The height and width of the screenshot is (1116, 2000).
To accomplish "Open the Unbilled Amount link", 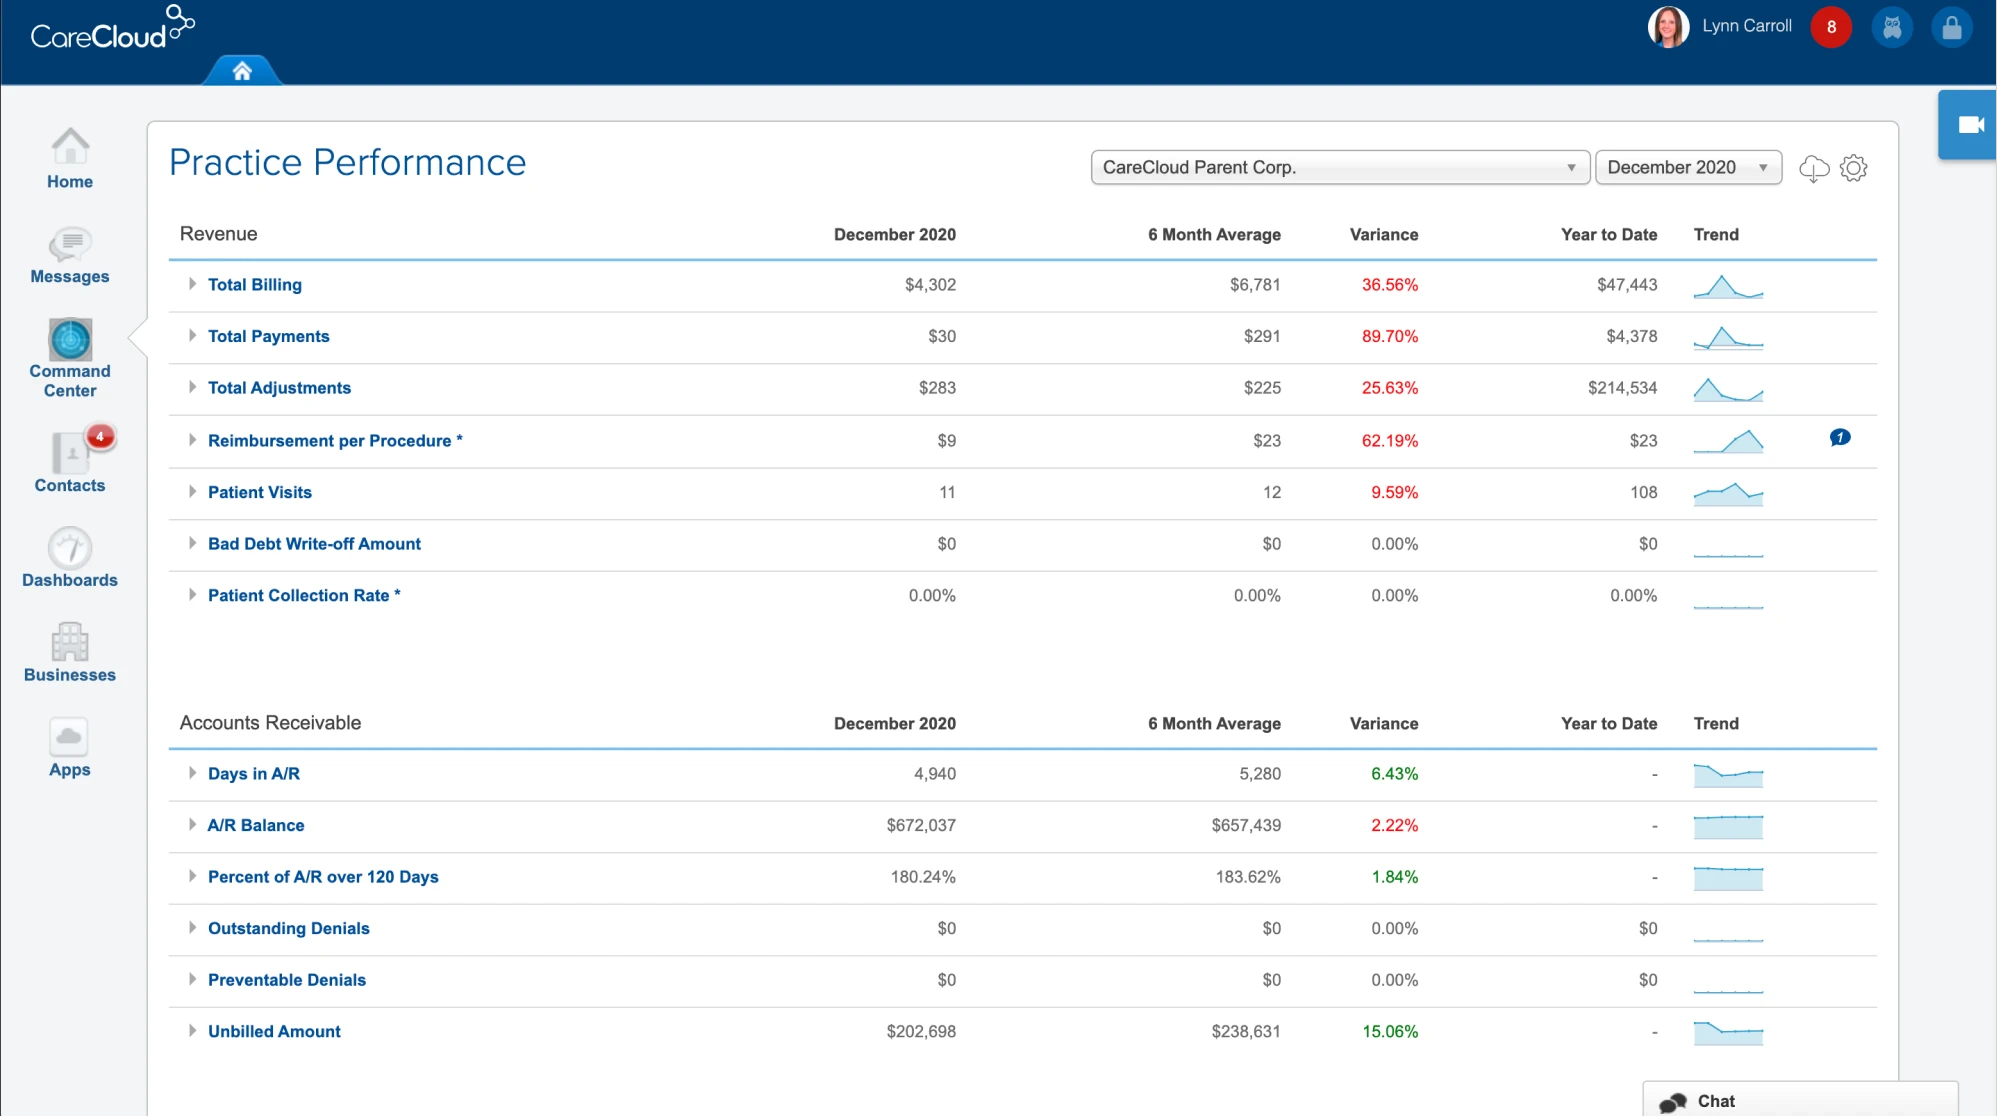I will pos(274,1031).
